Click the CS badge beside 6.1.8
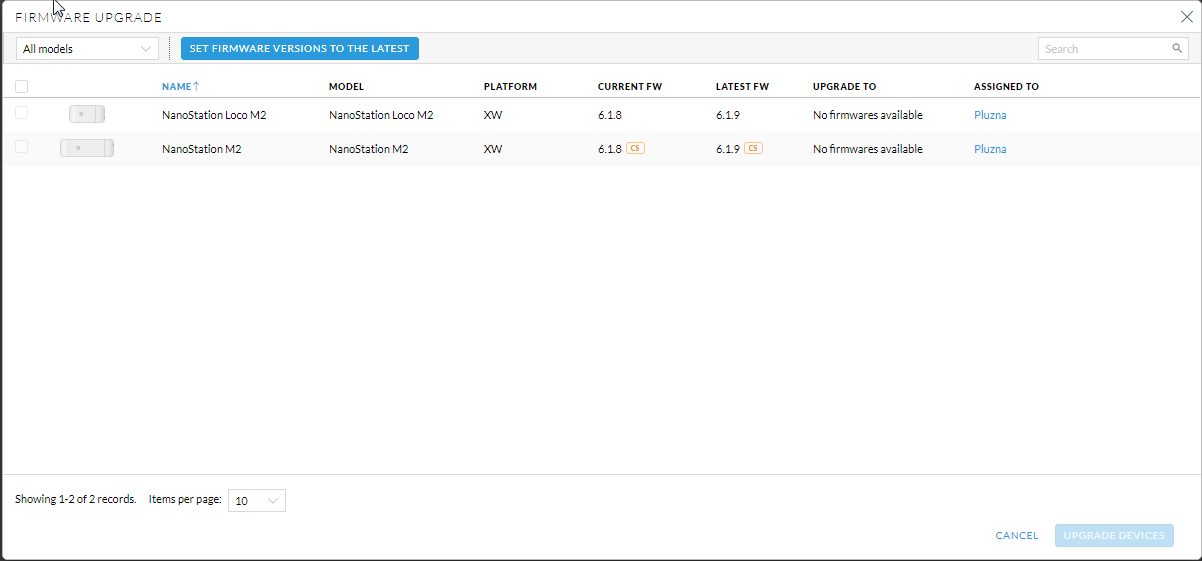 [635, 149]
